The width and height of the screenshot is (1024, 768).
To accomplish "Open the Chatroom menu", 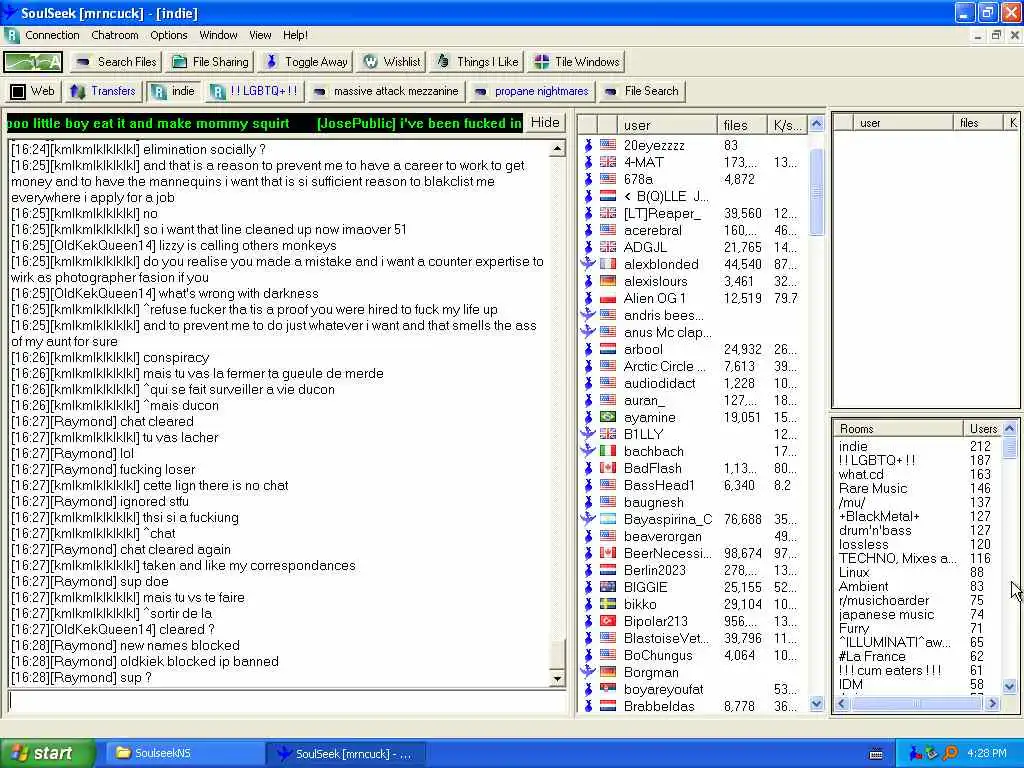I will 115,35.
